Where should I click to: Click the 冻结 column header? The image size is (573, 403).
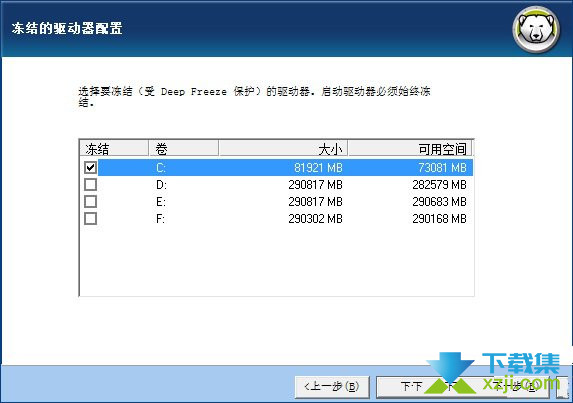(114, 149)
